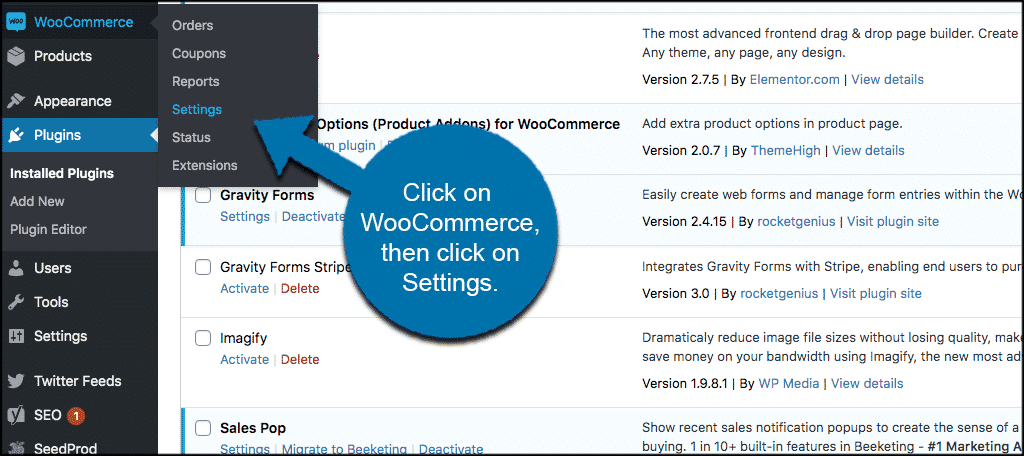Go to Installed Plugins
The image size is (1024, 456).
[x=62, y=174]
